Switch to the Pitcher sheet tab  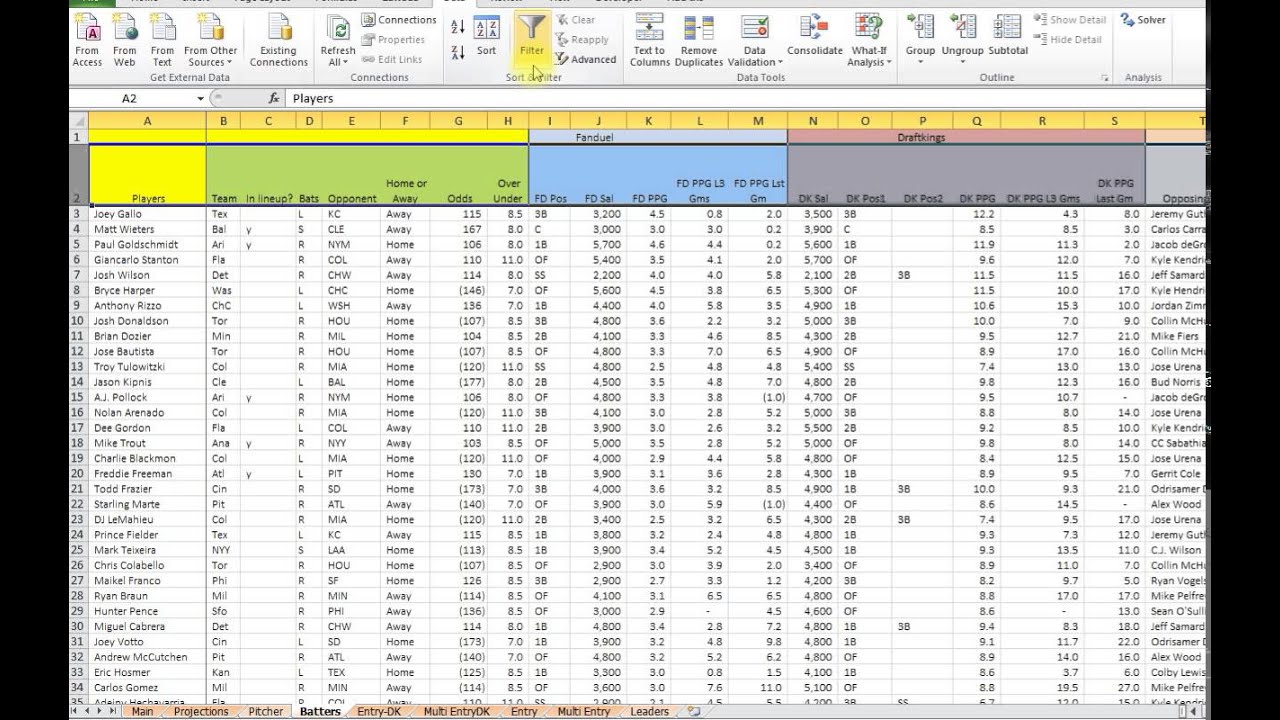pyautogui.click(x=266, y=712)
